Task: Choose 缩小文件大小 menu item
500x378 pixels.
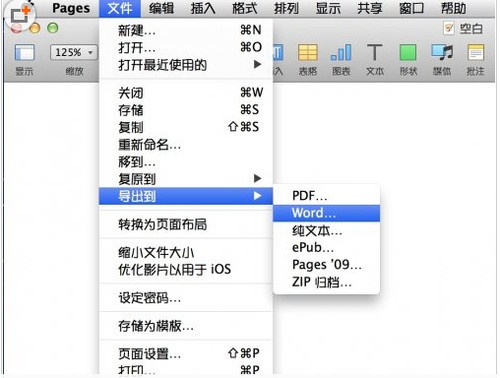Action: pos(186,252)
